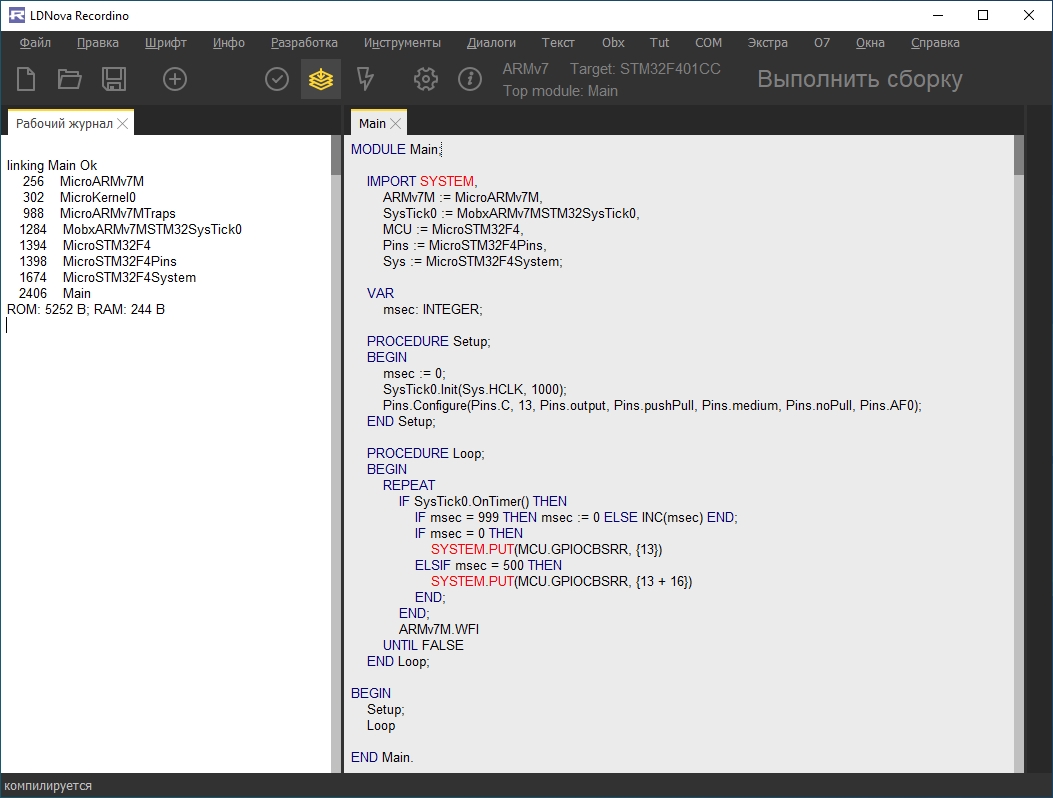
Task: Close the Рабочий журнал tab
Action: pos(123,123)
